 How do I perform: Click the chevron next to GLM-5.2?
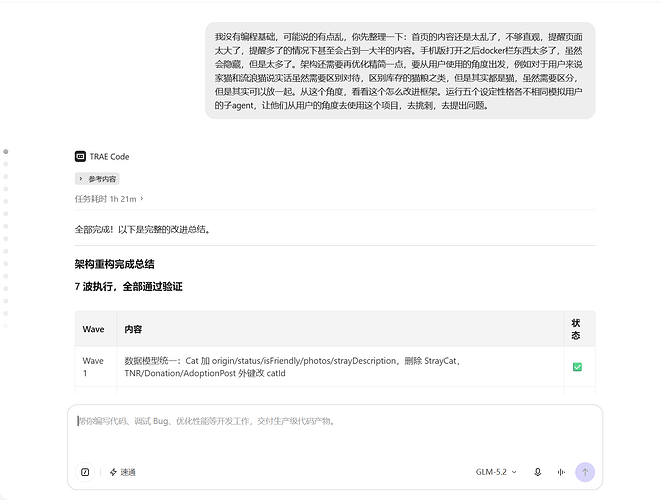click(x=514, y=472)
